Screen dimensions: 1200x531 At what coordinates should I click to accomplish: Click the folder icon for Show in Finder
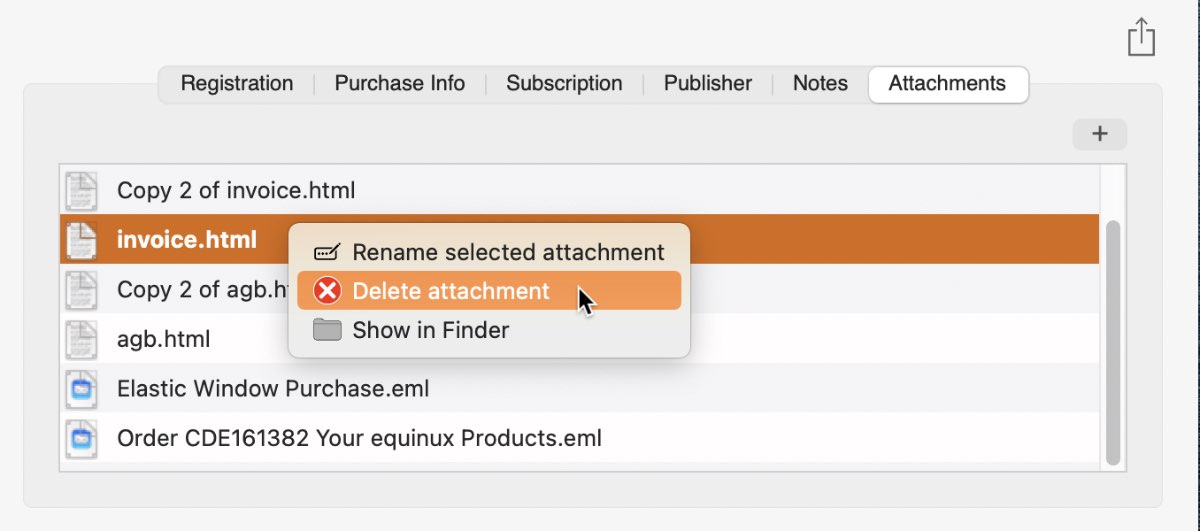(x=327, y=330)
